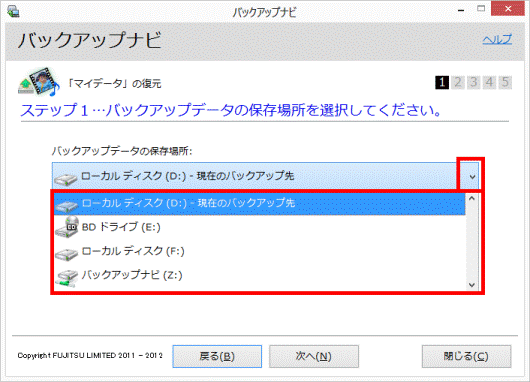
Task: Click the バックアップデータの保存場所: label
Action: point(122,151)
